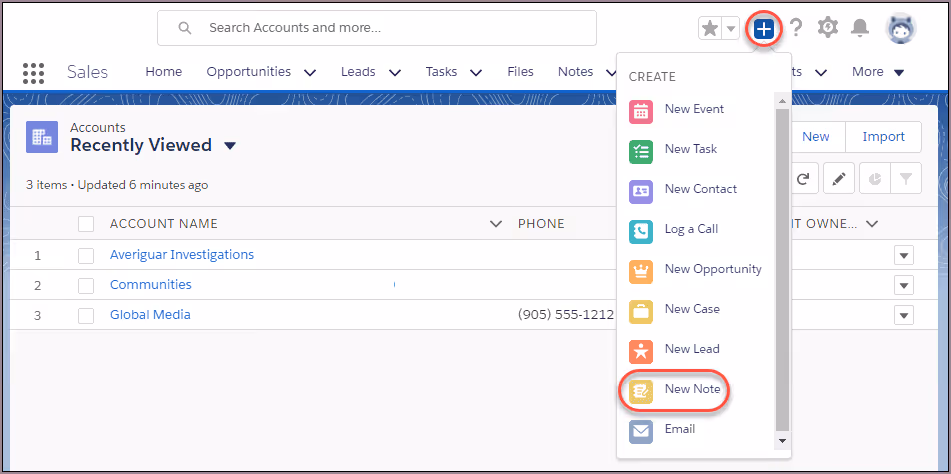
Task: Click the Create menu scrollbar thumb
Action: coord(782,269)
